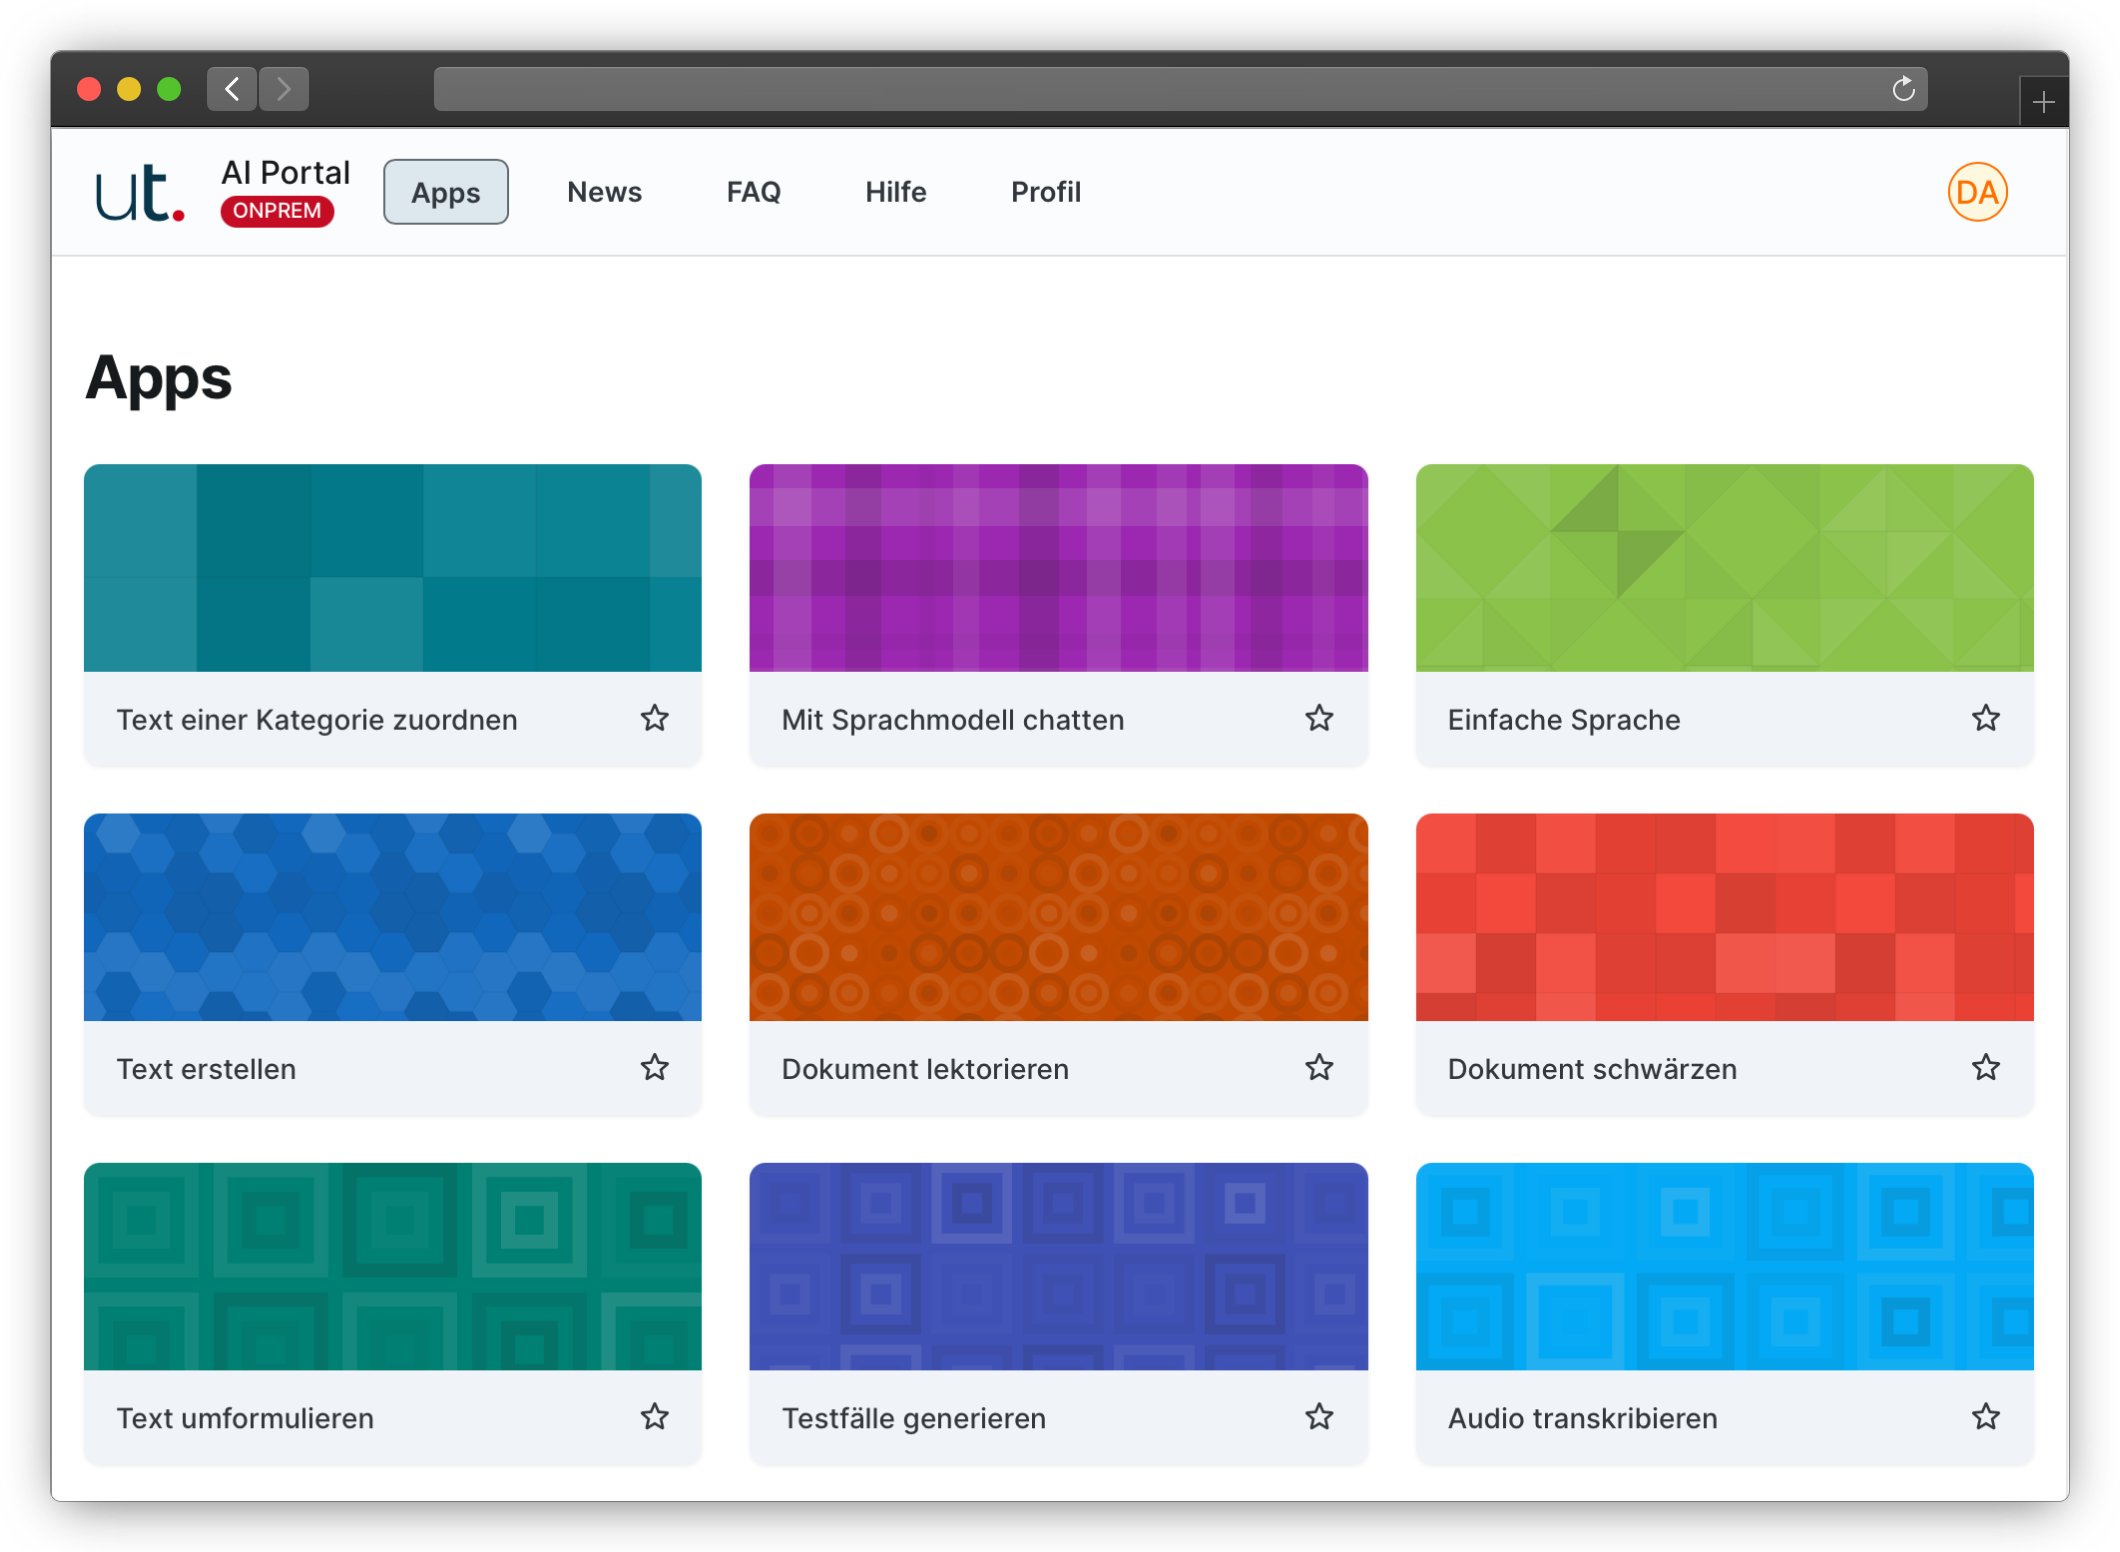Favorite the Text umformulieren app

pyautogui.click(x=654, y=1416)
